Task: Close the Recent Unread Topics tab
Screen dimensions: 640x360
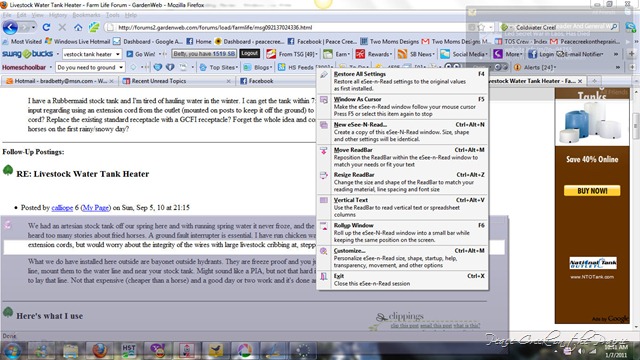Action: (228, 81)
